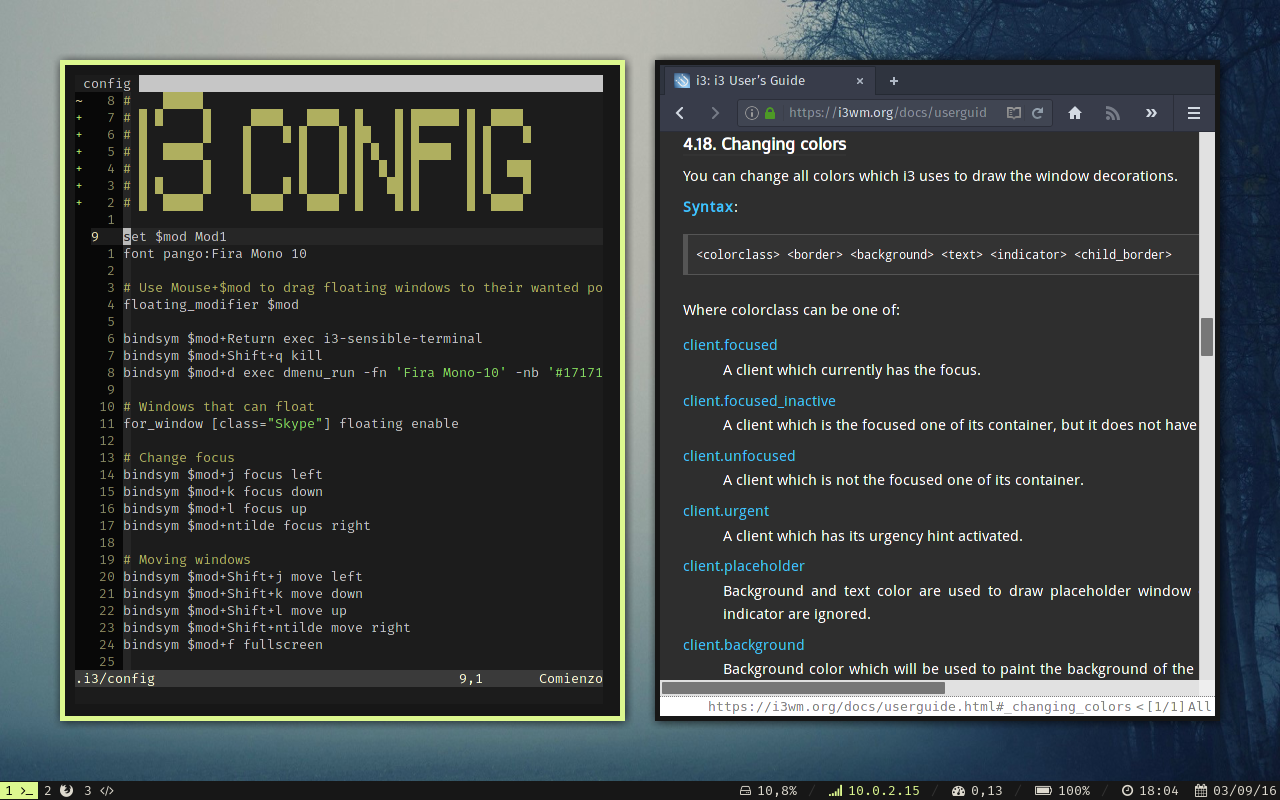1280x800 pixels.
Task: Click the battery 100% indicator
Action: click(x=1062, y=790)
